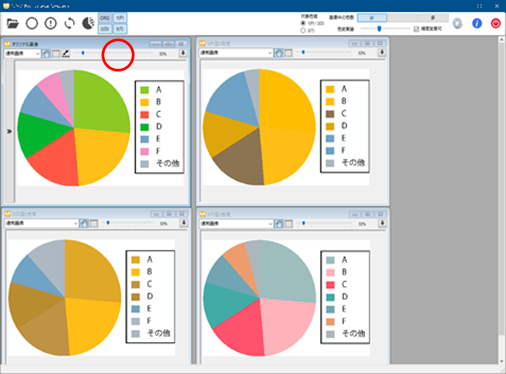Open image mode dropdown in 3(T) panel

(236, 223)
